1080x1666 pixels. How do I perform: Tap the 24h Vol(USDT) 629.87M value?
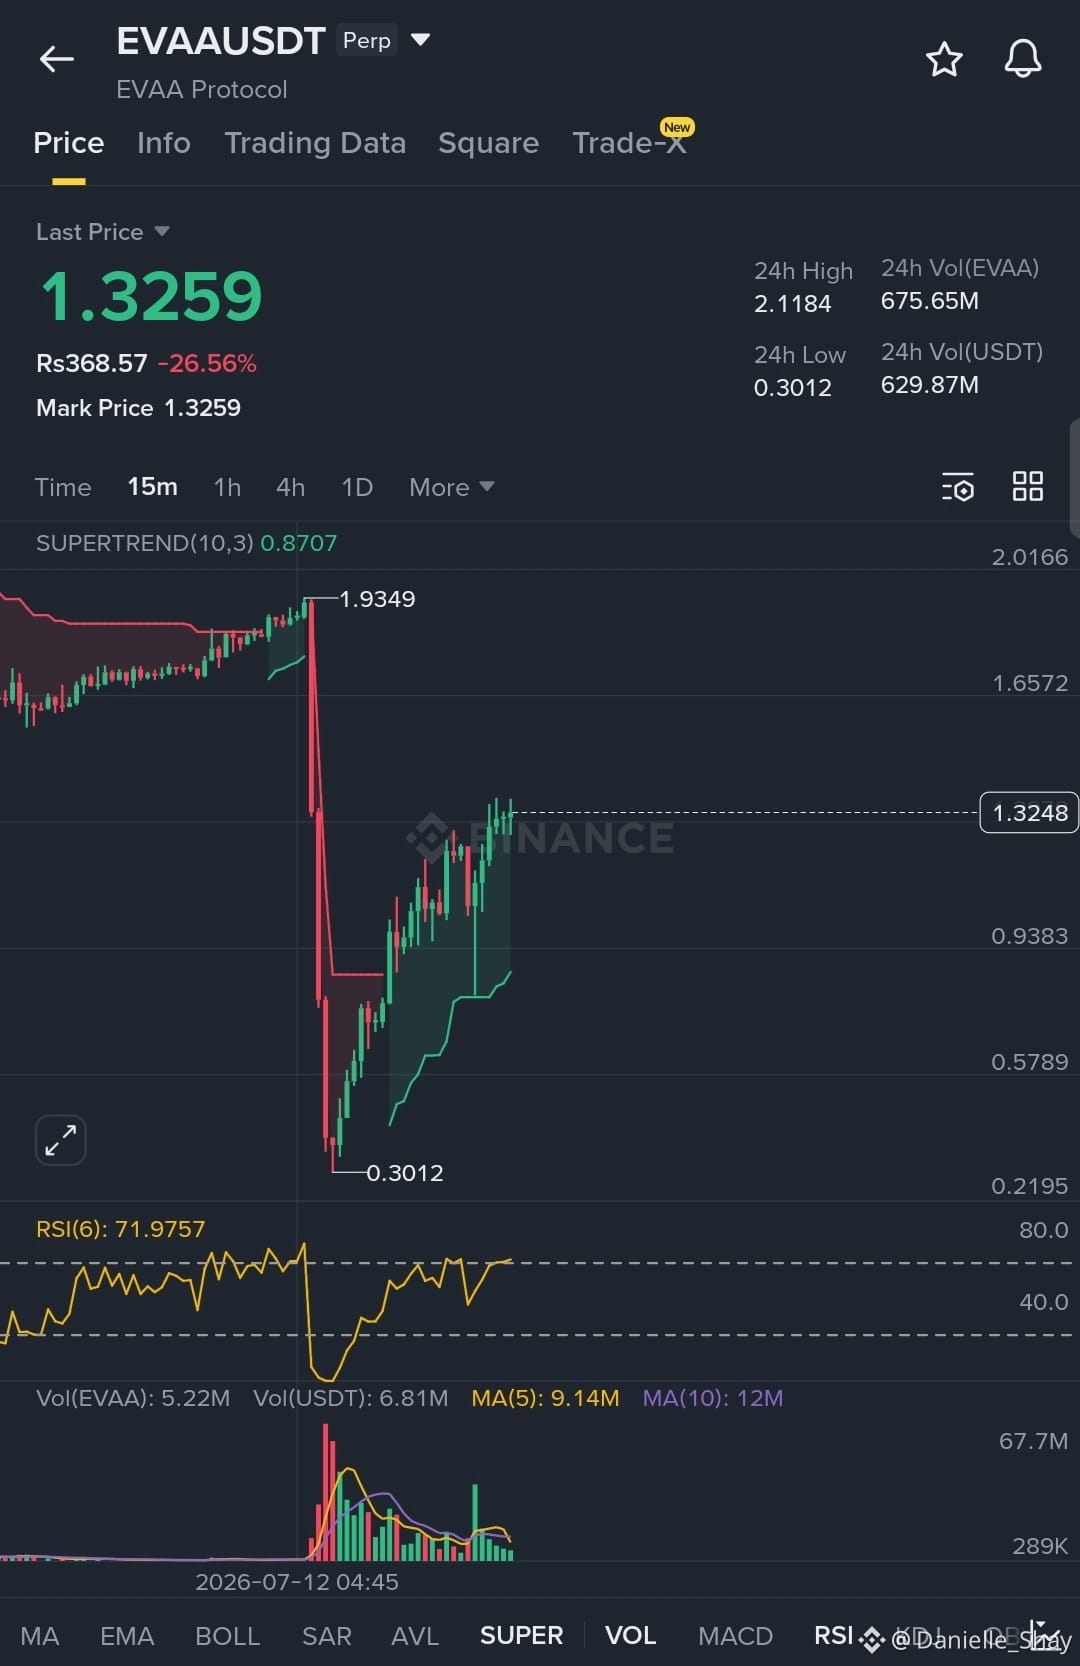pyautogui.click(x=930, y=385)
